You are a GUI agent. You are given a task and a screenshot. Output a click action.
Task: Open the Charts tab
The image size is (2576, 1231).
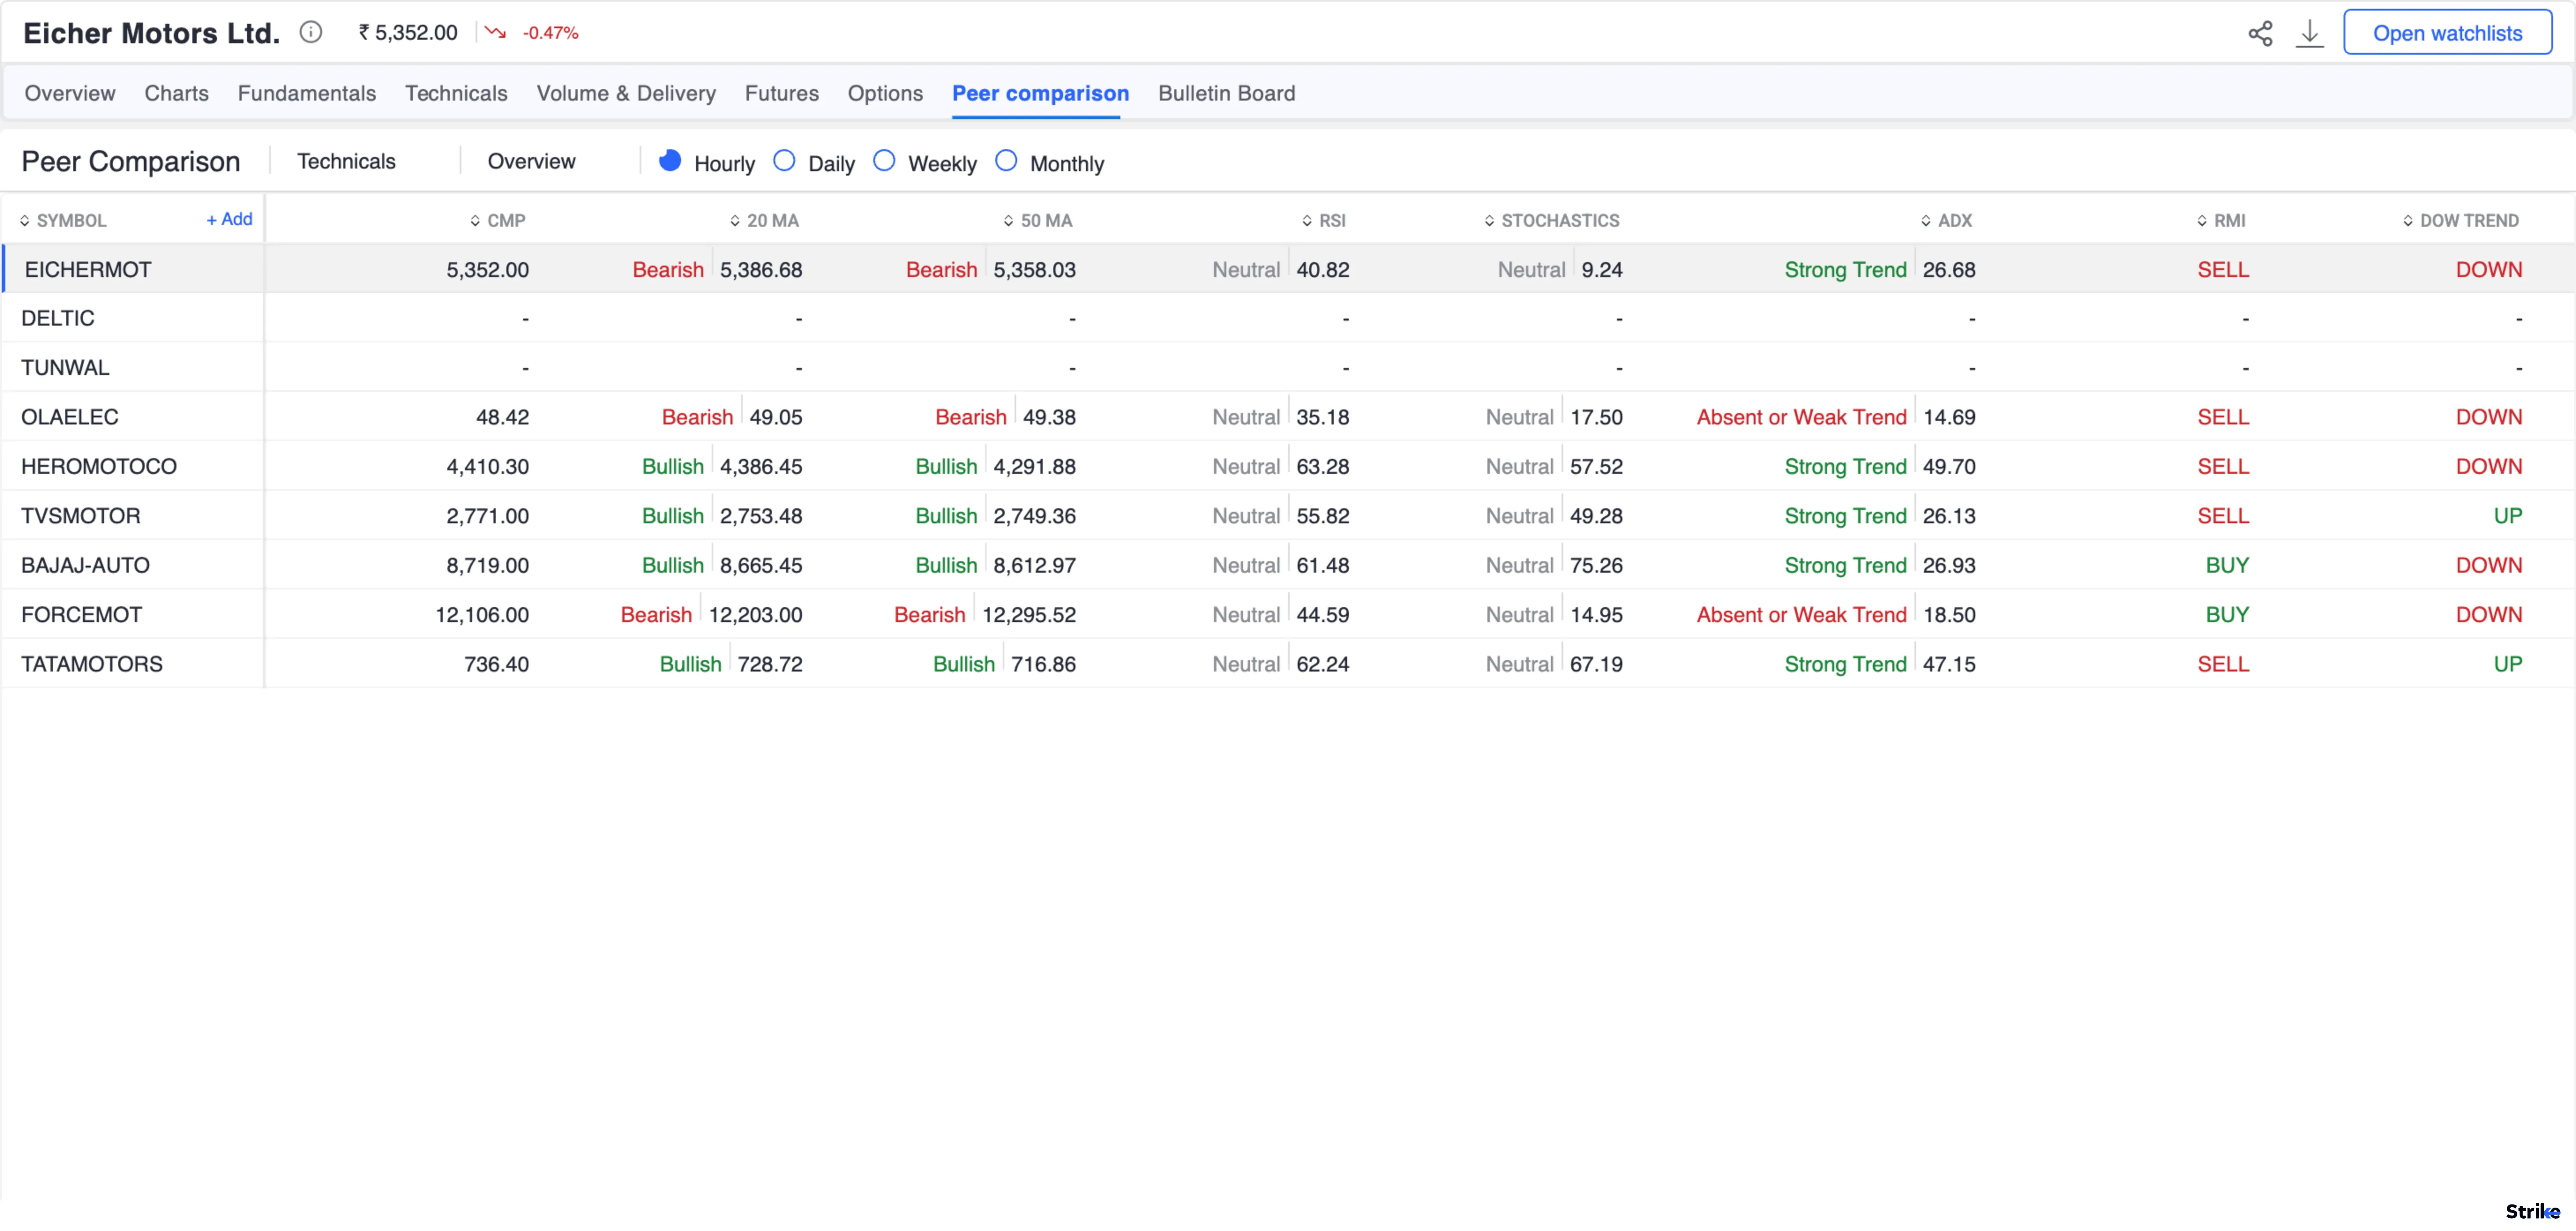click(177, 93)
